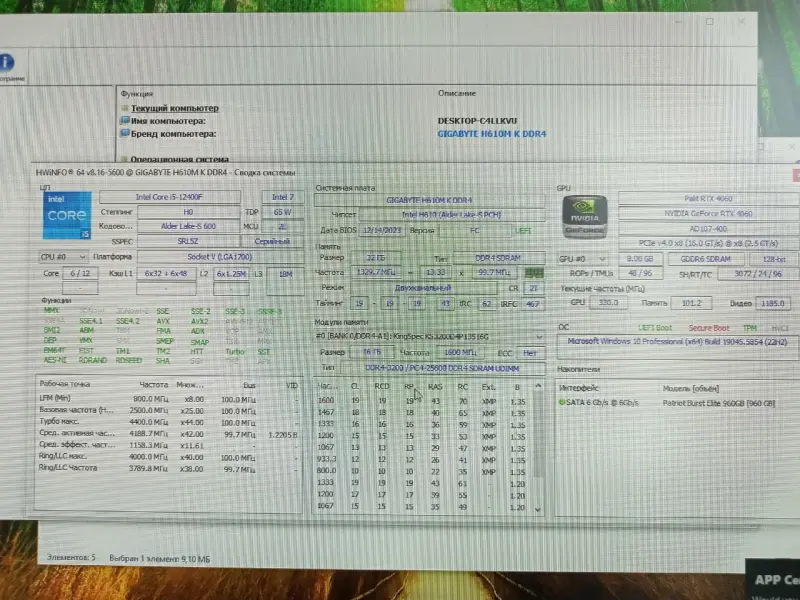Click the 18M L3 cache value
The image size is (800, 600).
click(286, 274)
